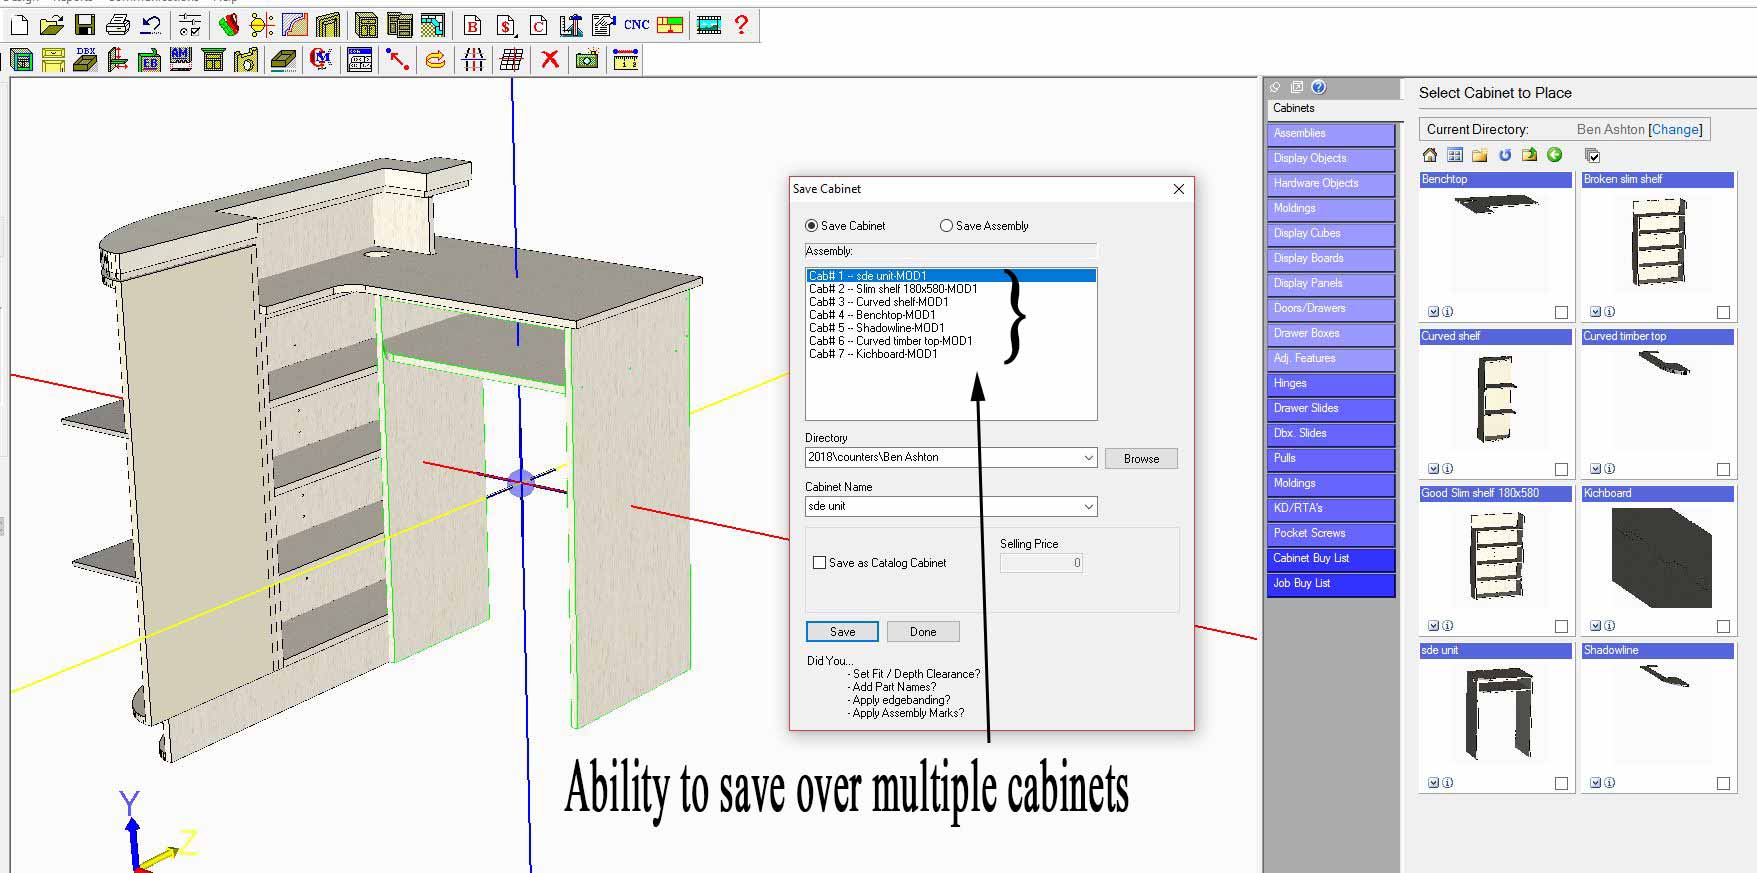Screen dimensions: 1757x873
Task: Expand the Directory dropdown
Action: pyautogui.click(x=1088, y=458)
